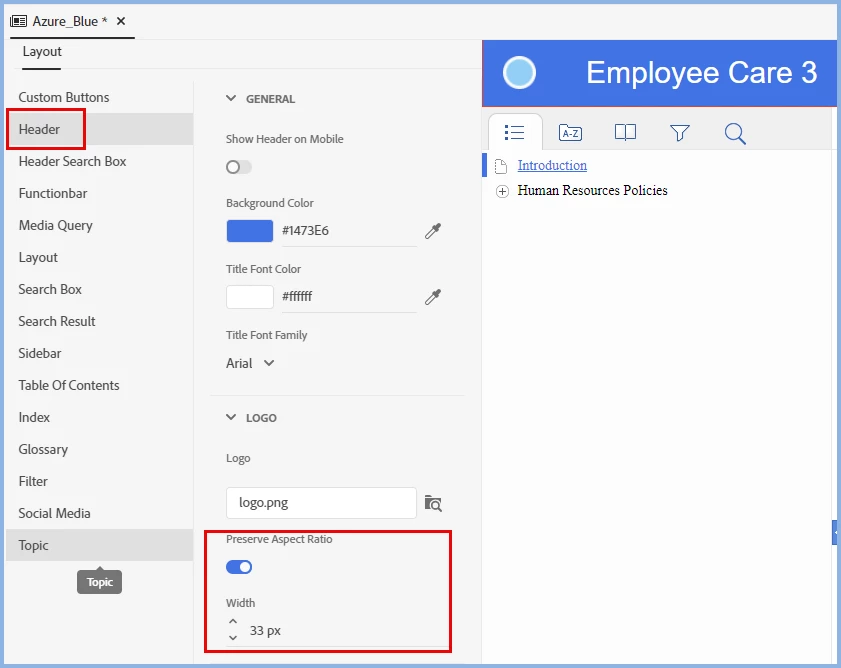The height and width of the screenshot is (668, 841).
Task: Select Search Result component
Action: 100,321
